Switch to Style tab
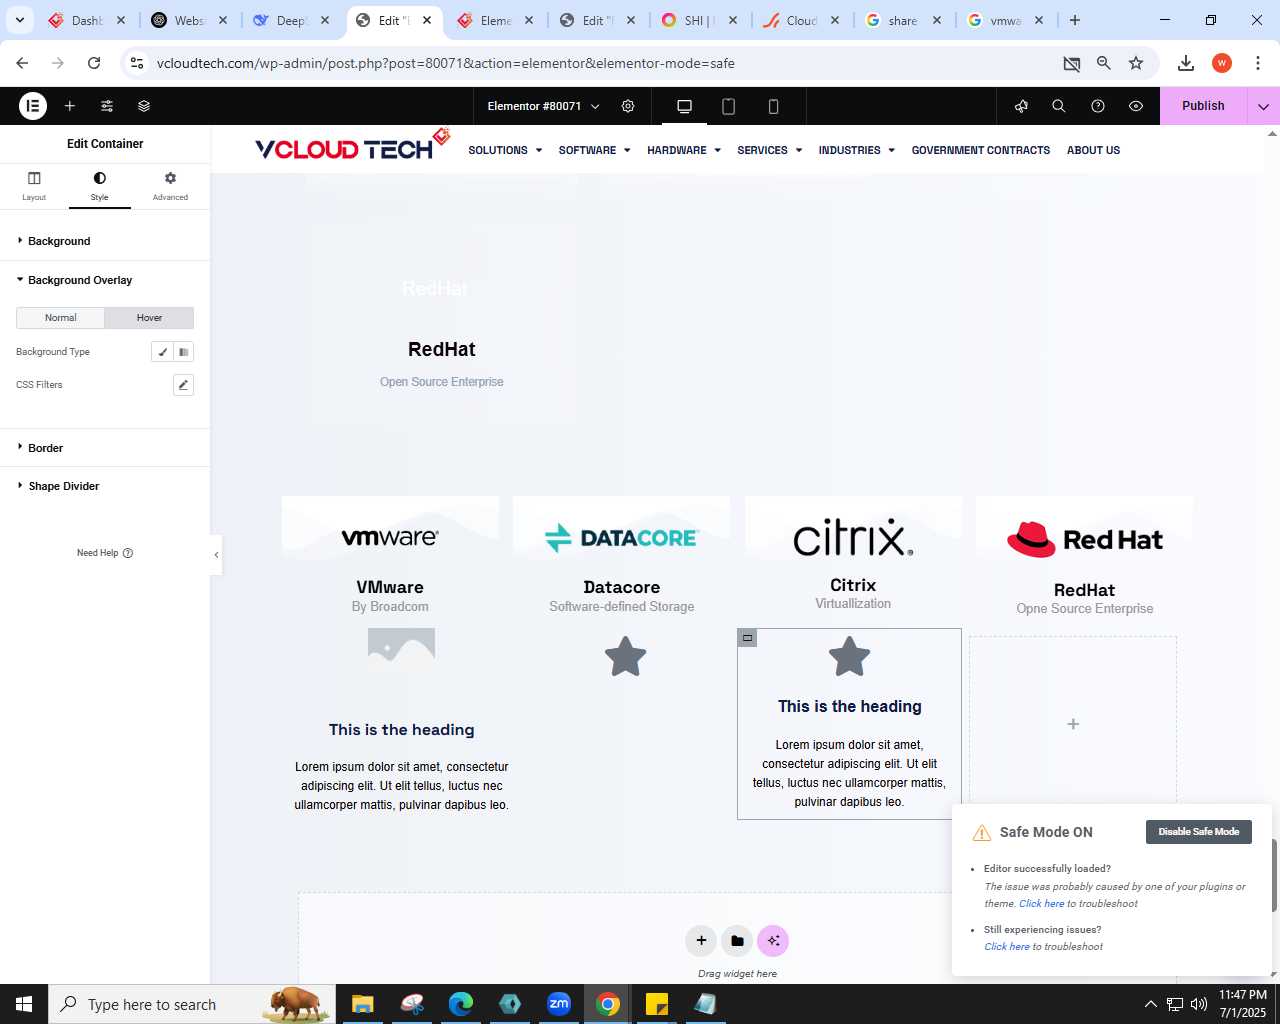This screenshot has height=1024, width=1280. (x=99, y=186)
